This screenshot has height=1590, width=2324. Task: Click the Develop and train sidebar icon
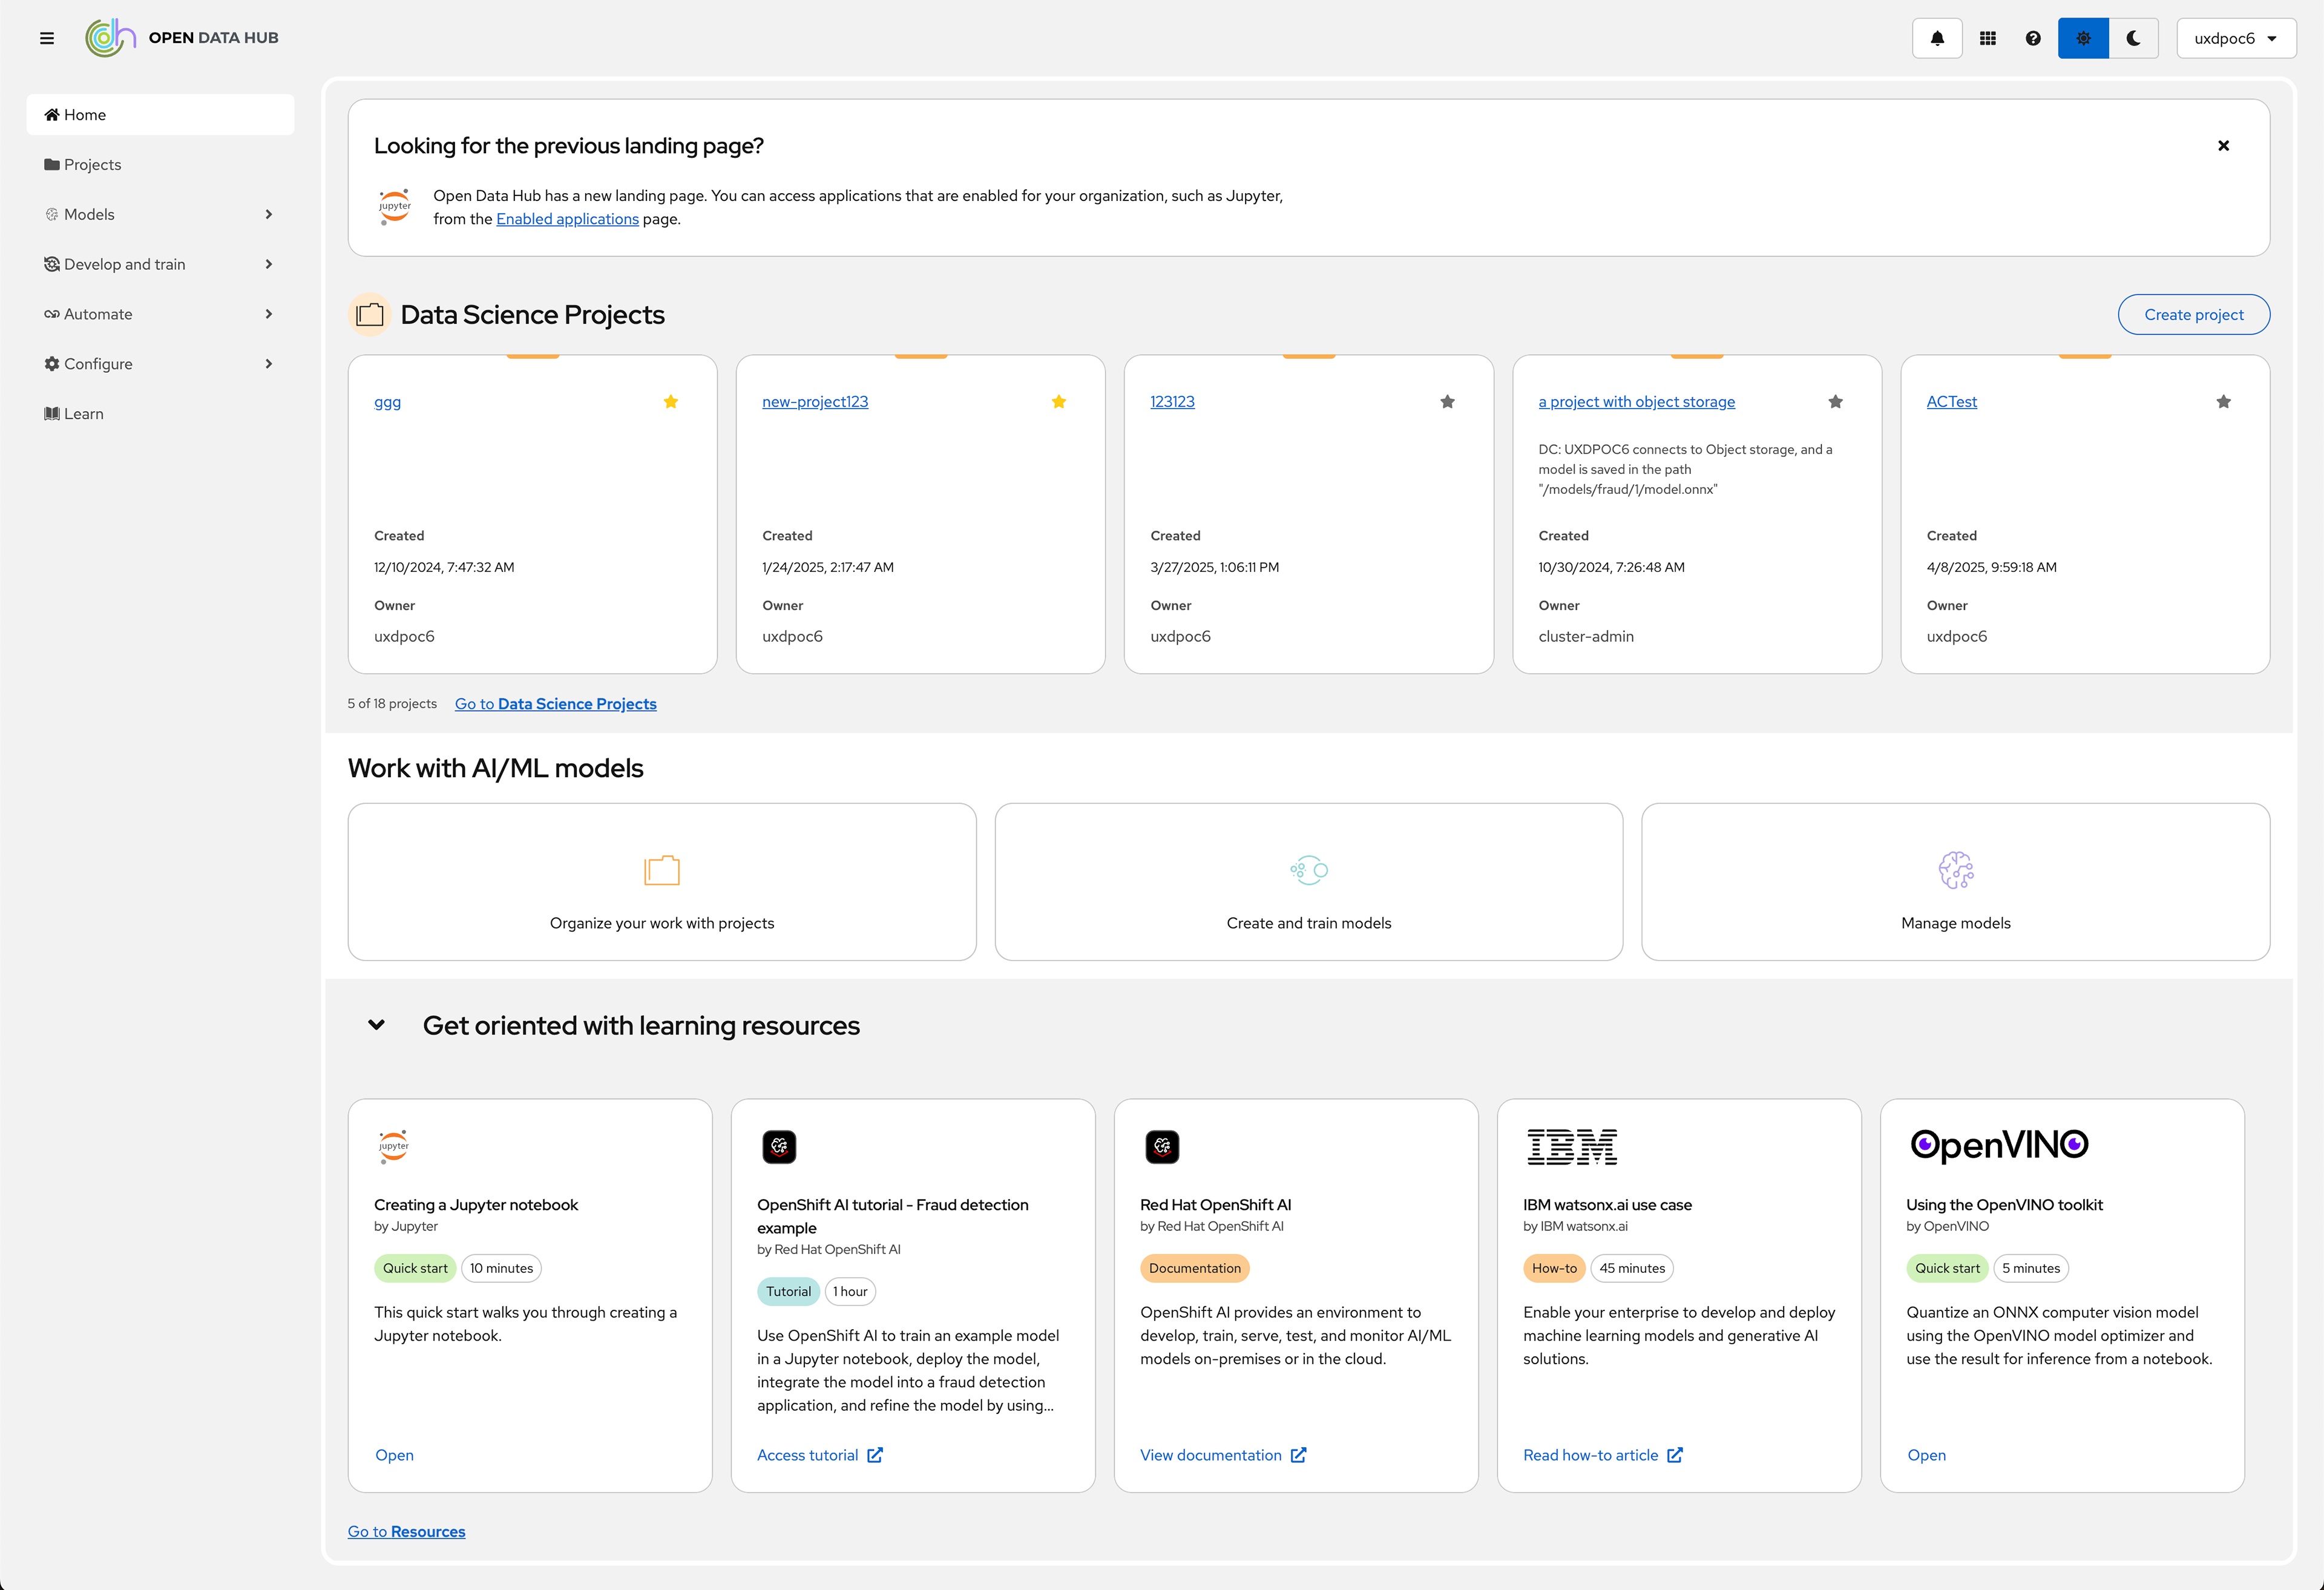click(52, 265)
